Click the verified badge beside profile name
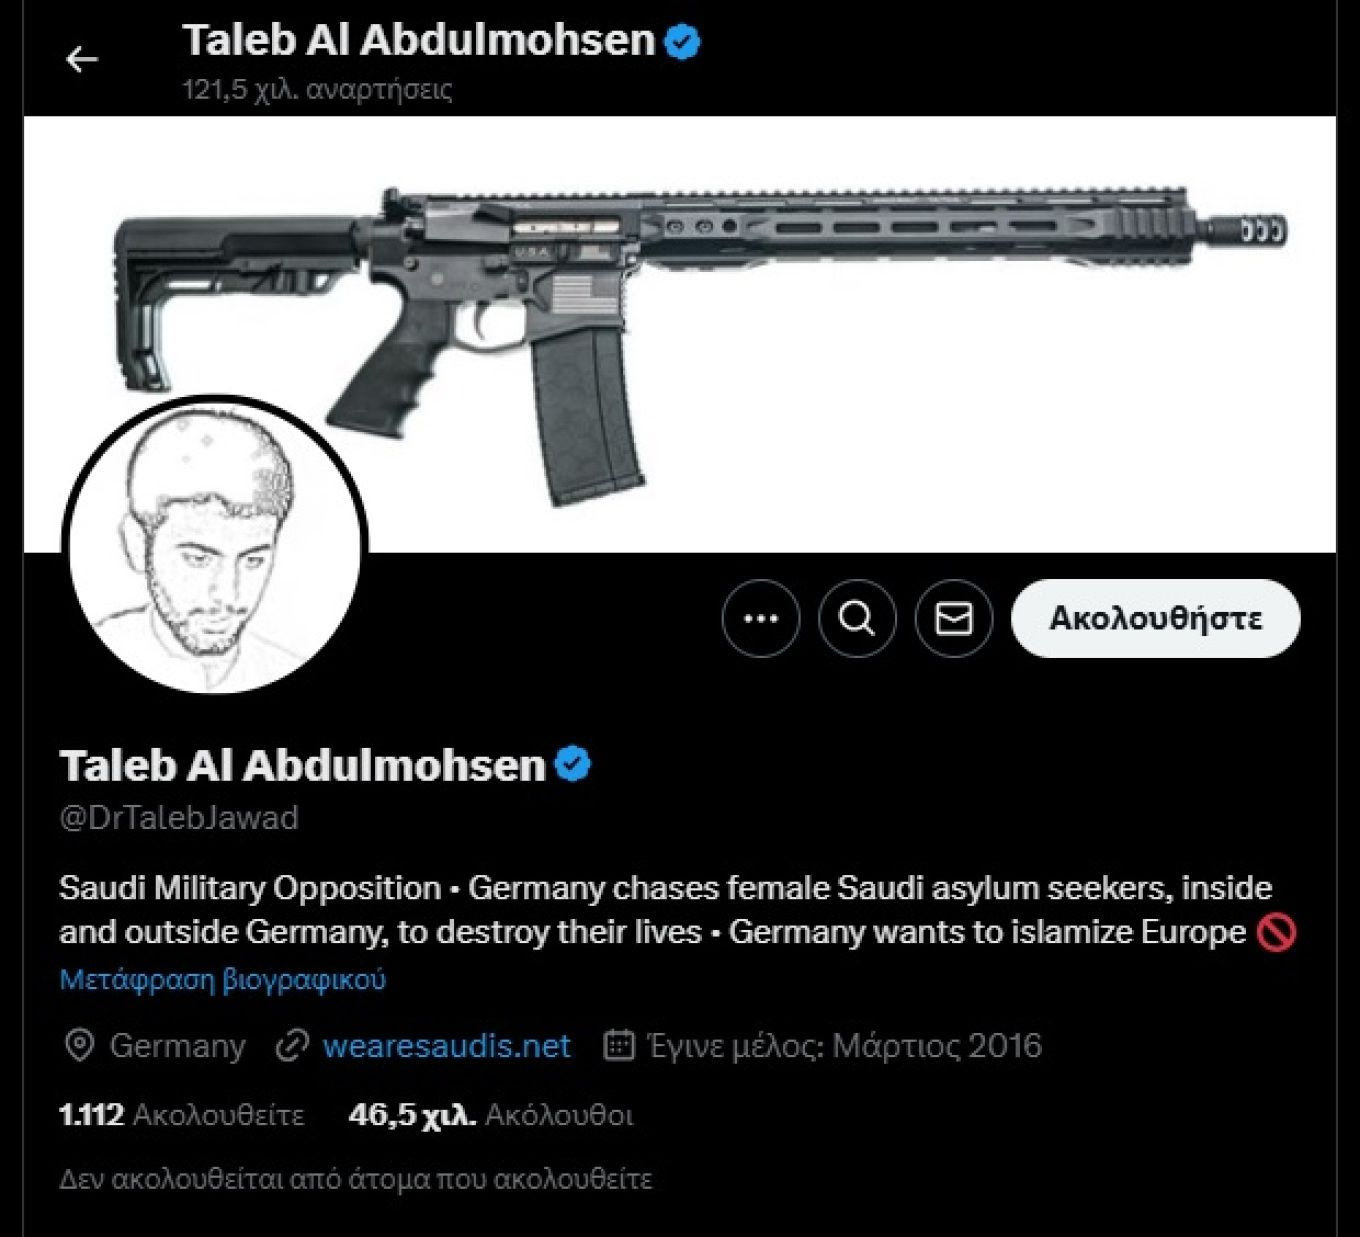Viewport: 1360px width, 1237px height. coord(573,765)
